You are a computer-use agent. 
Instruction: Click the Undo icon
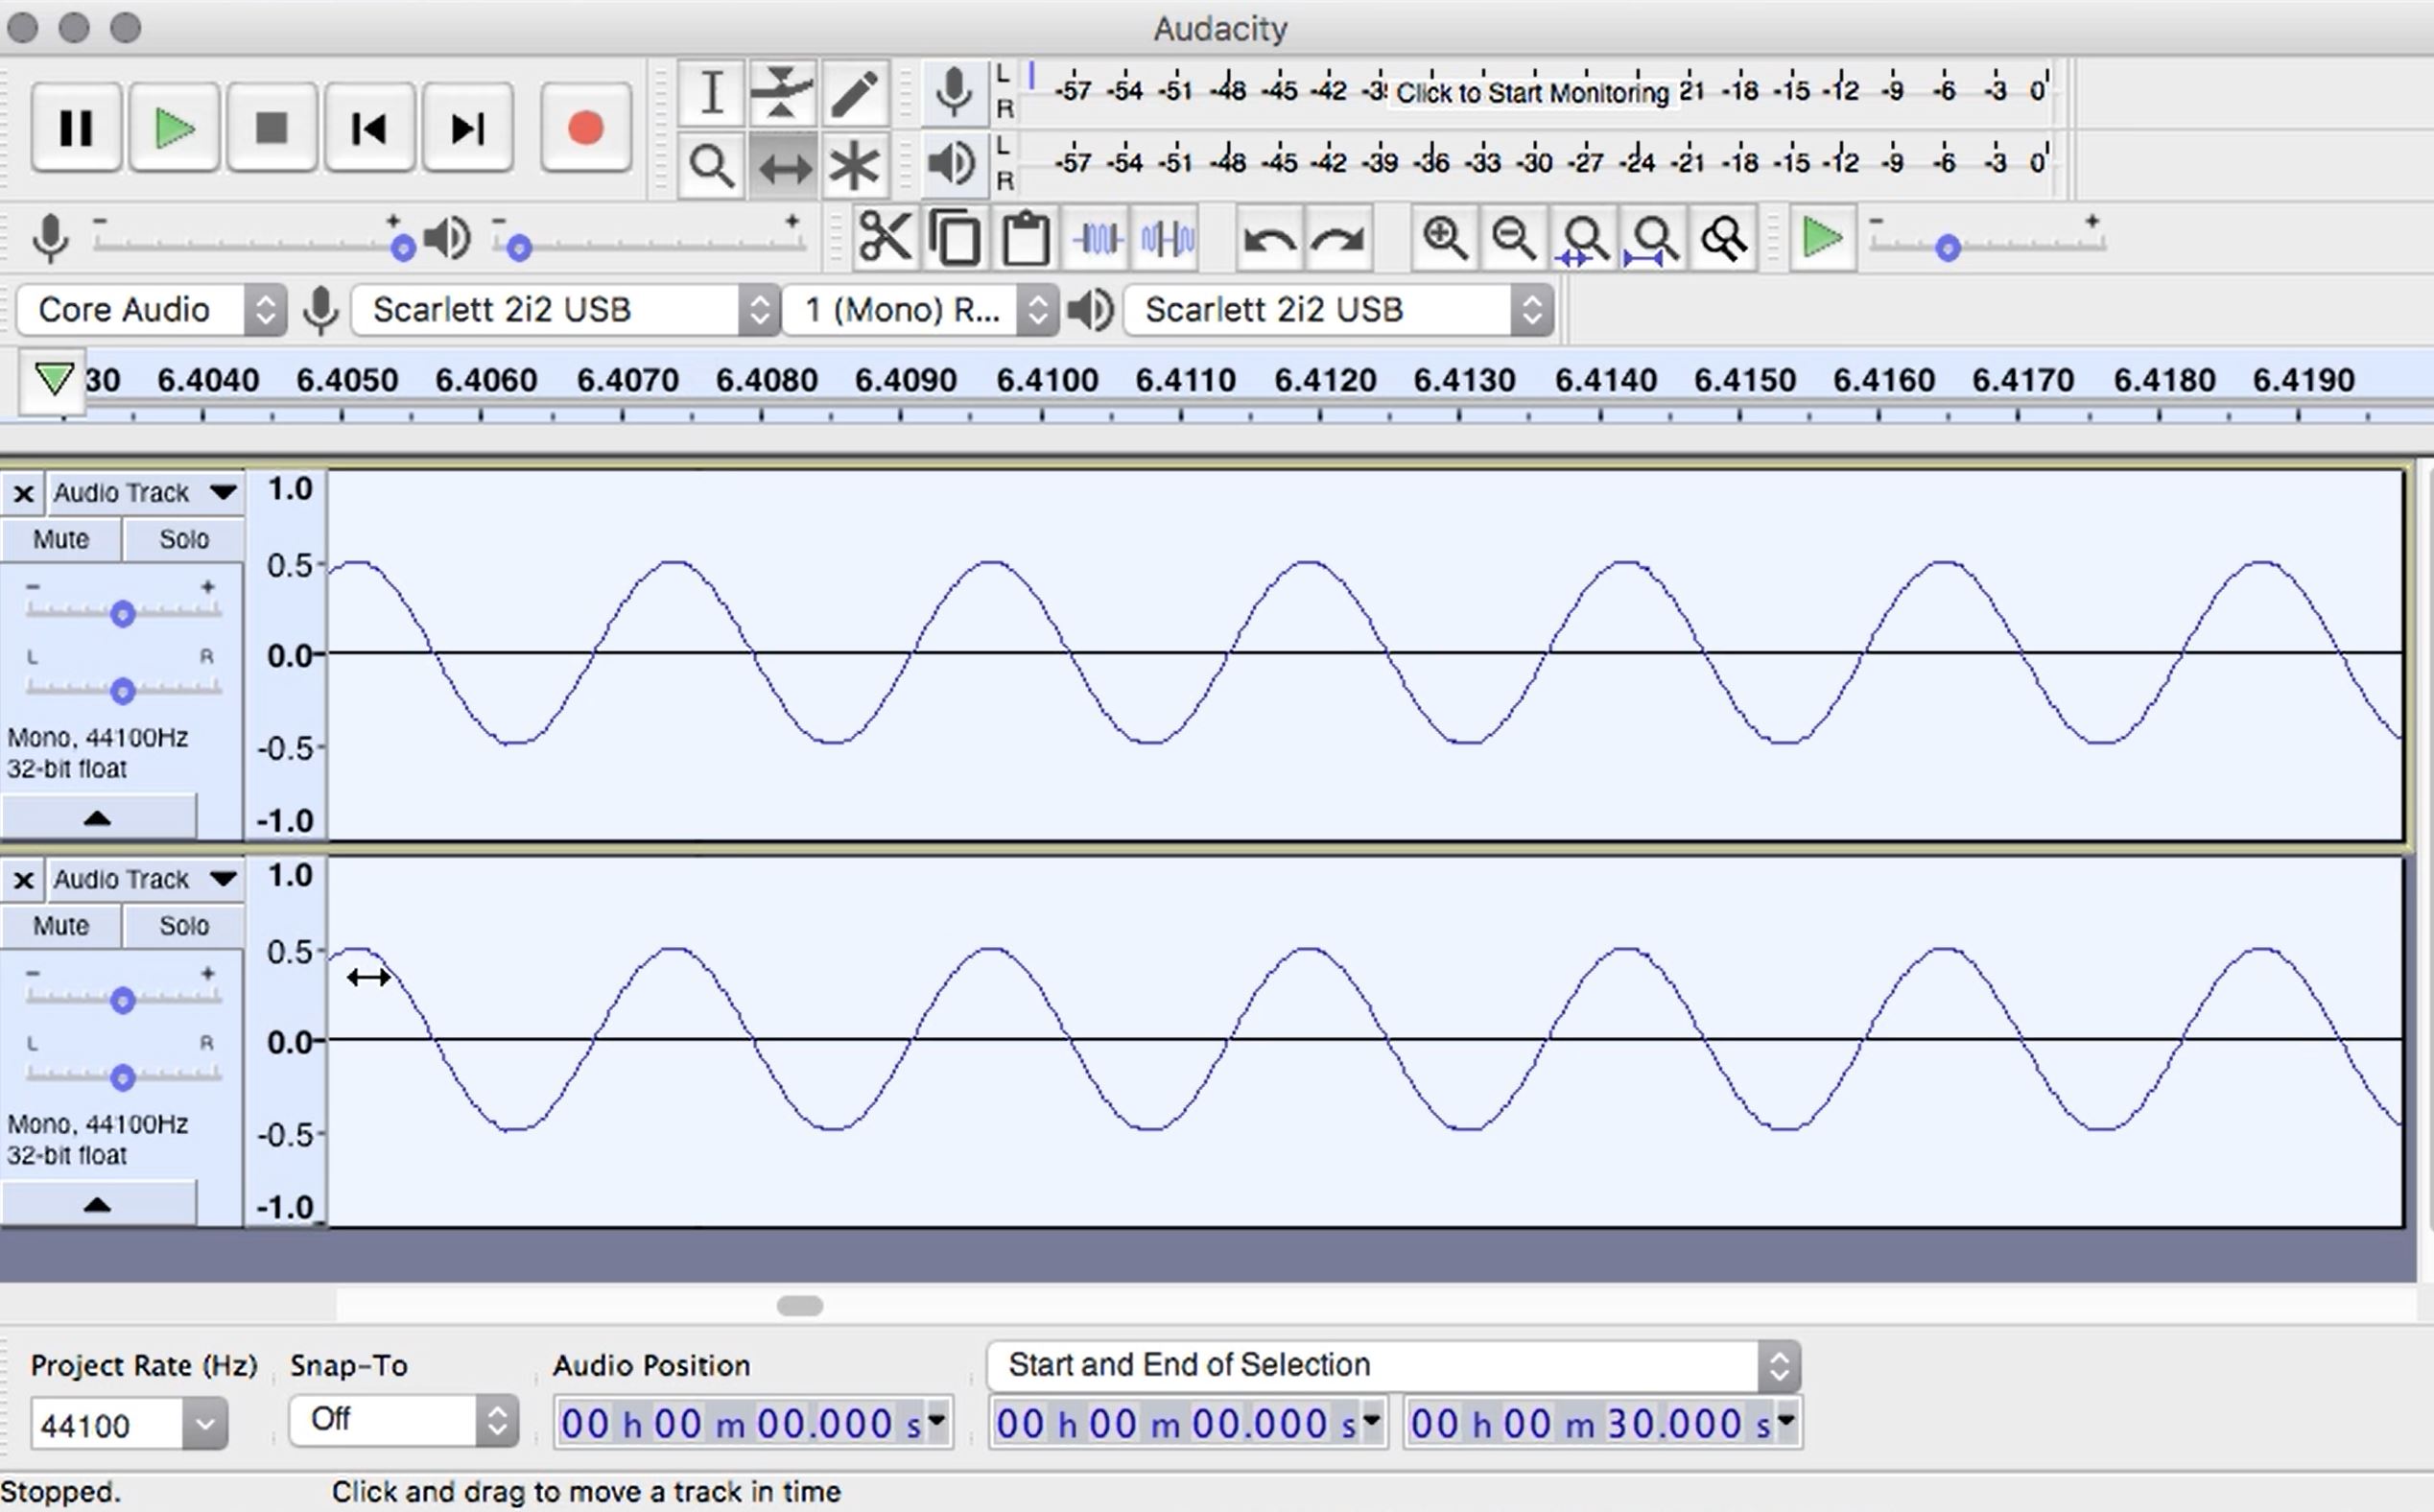point(1268,237)
